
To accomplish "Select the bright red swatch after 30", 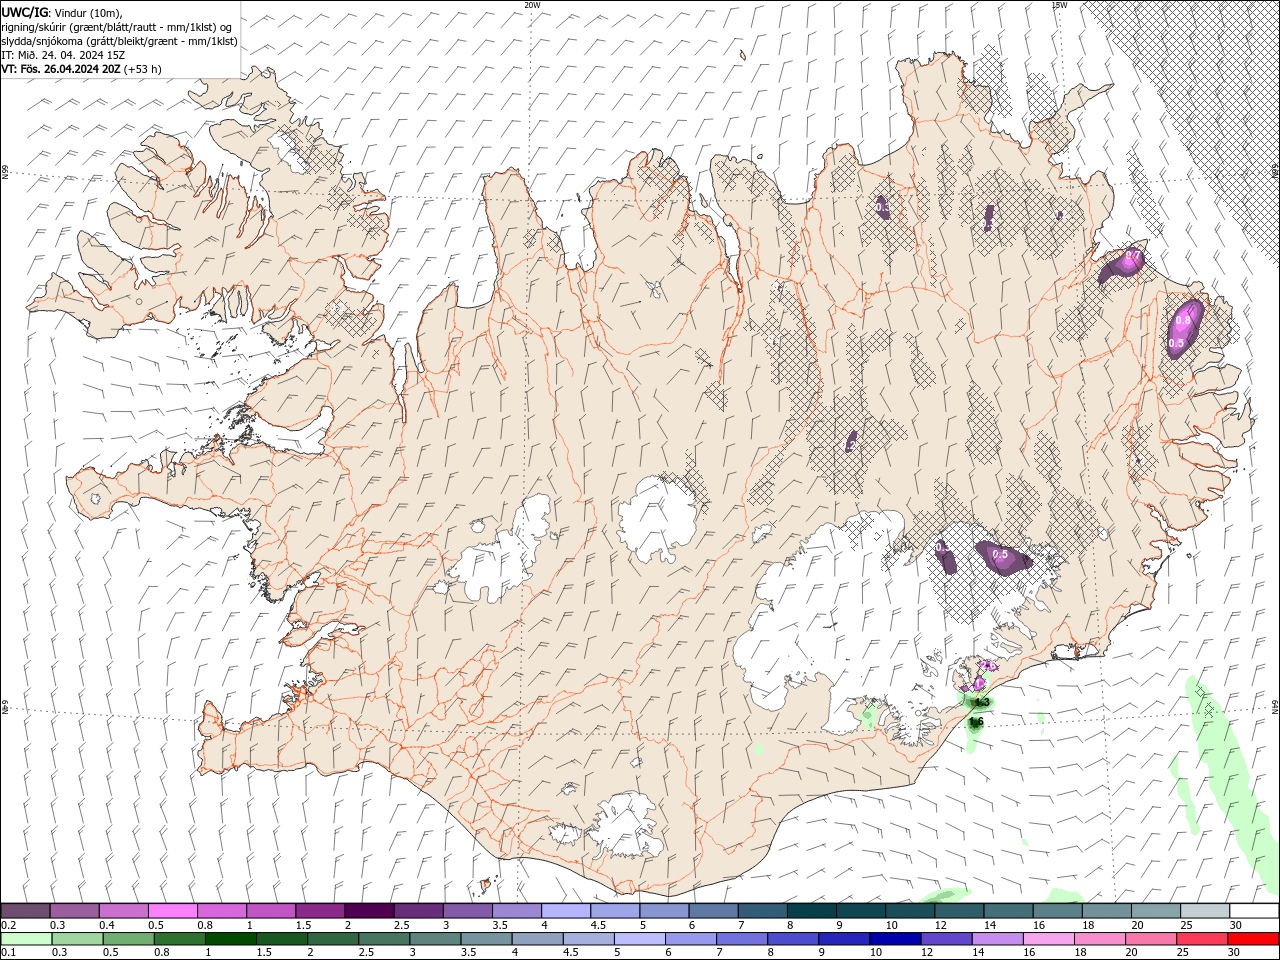I will (1254, 939).
